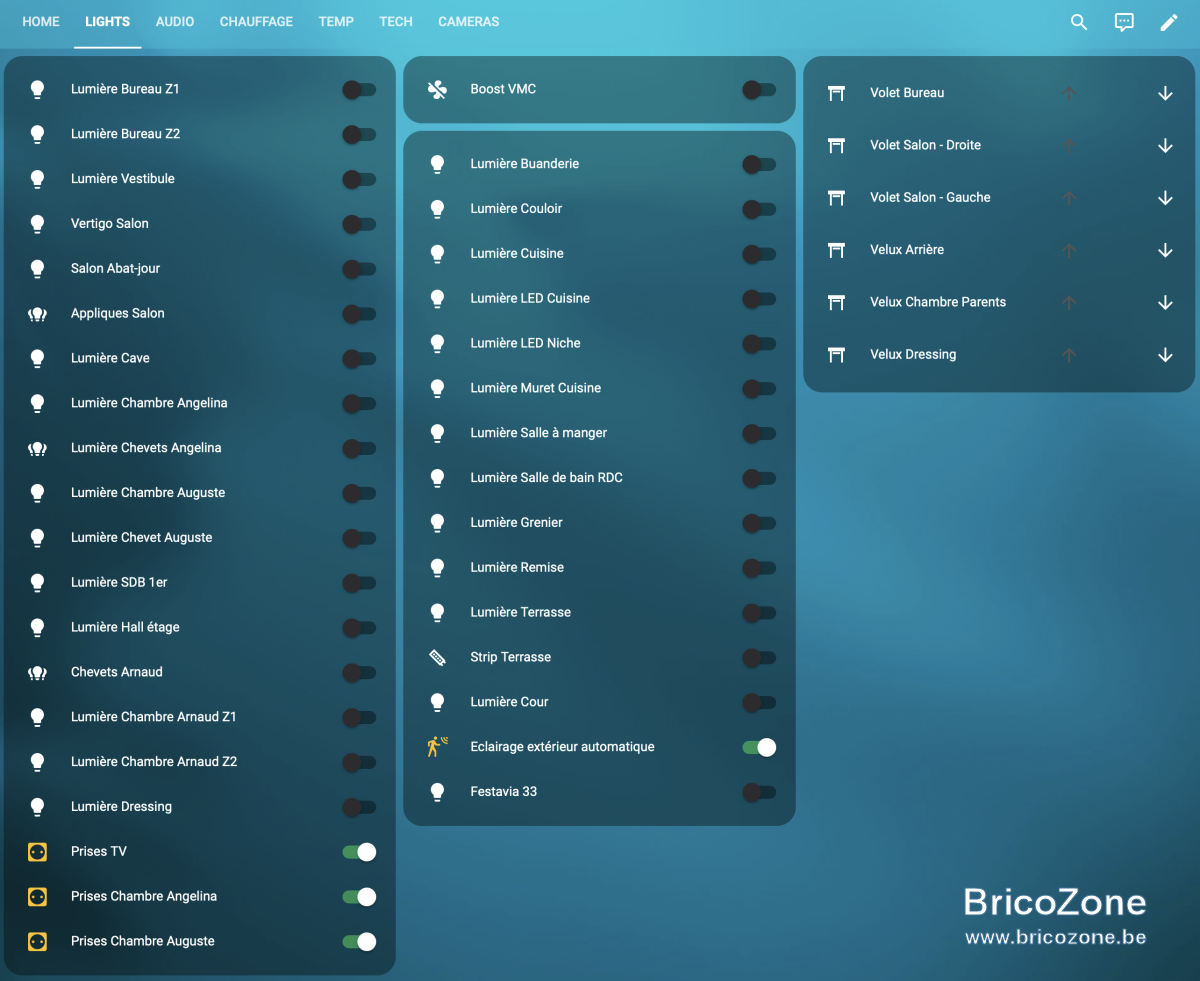Open the assistant chat icon

tap(1124, 22)
